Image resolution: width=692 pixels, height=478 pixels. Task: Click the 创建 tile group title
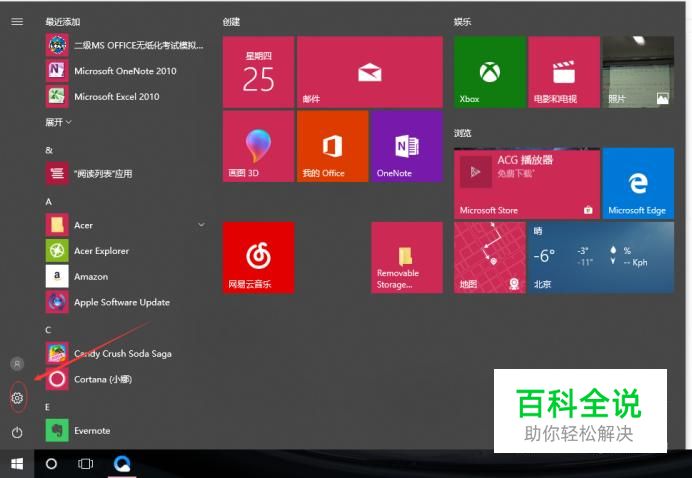231,22
